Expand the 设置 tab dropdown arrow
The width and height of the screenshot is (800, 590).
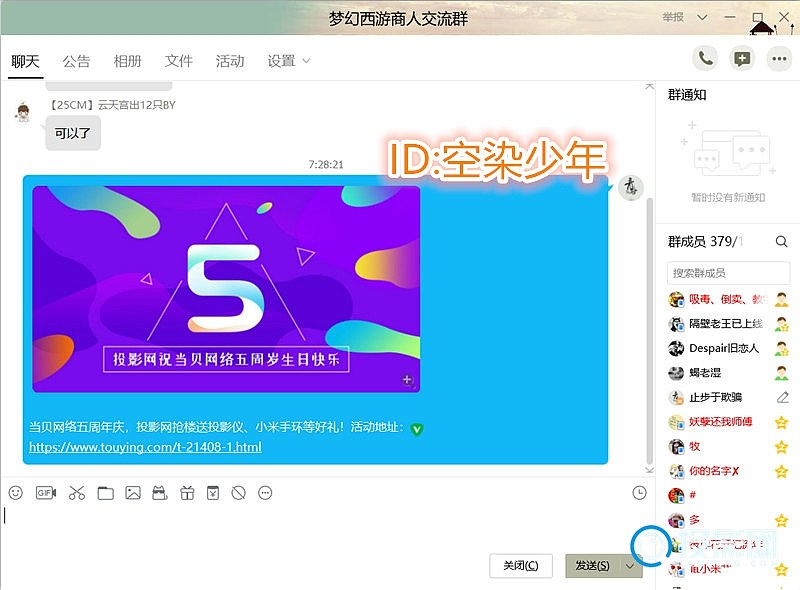pos(306,61)
